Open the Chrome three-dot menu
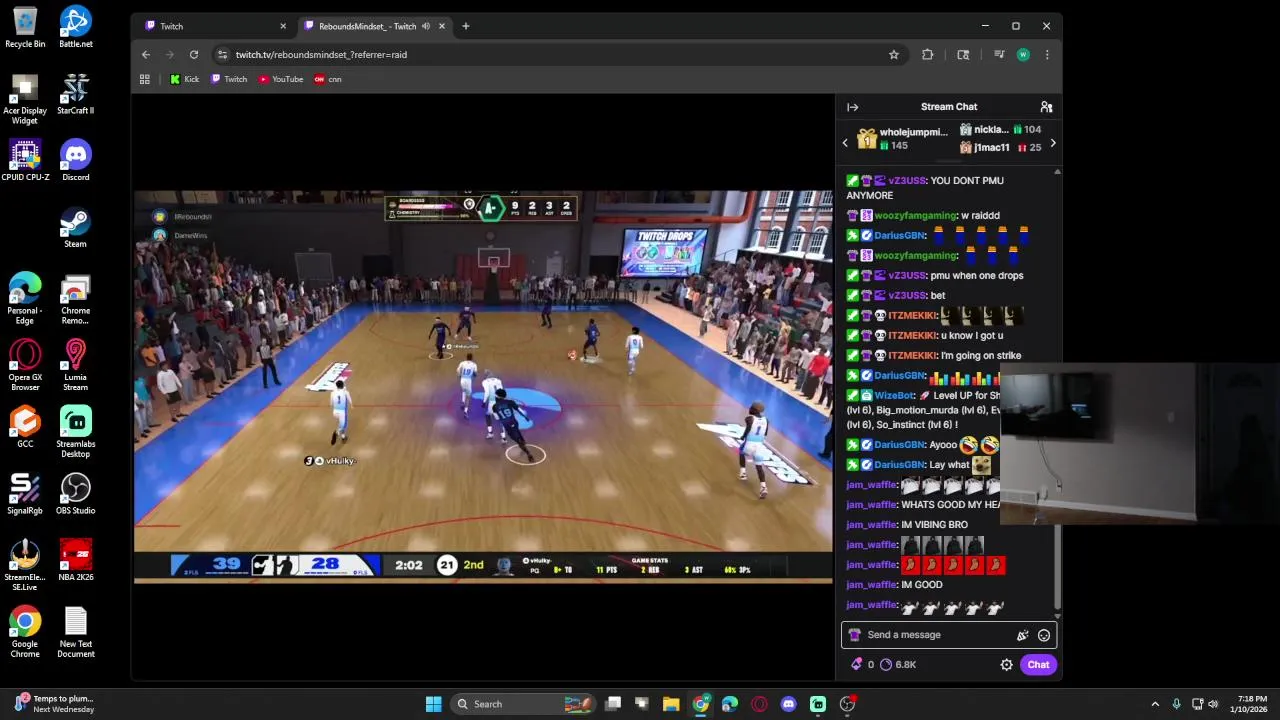Viewport: 1280px width, 720px height. [1047, 55]
